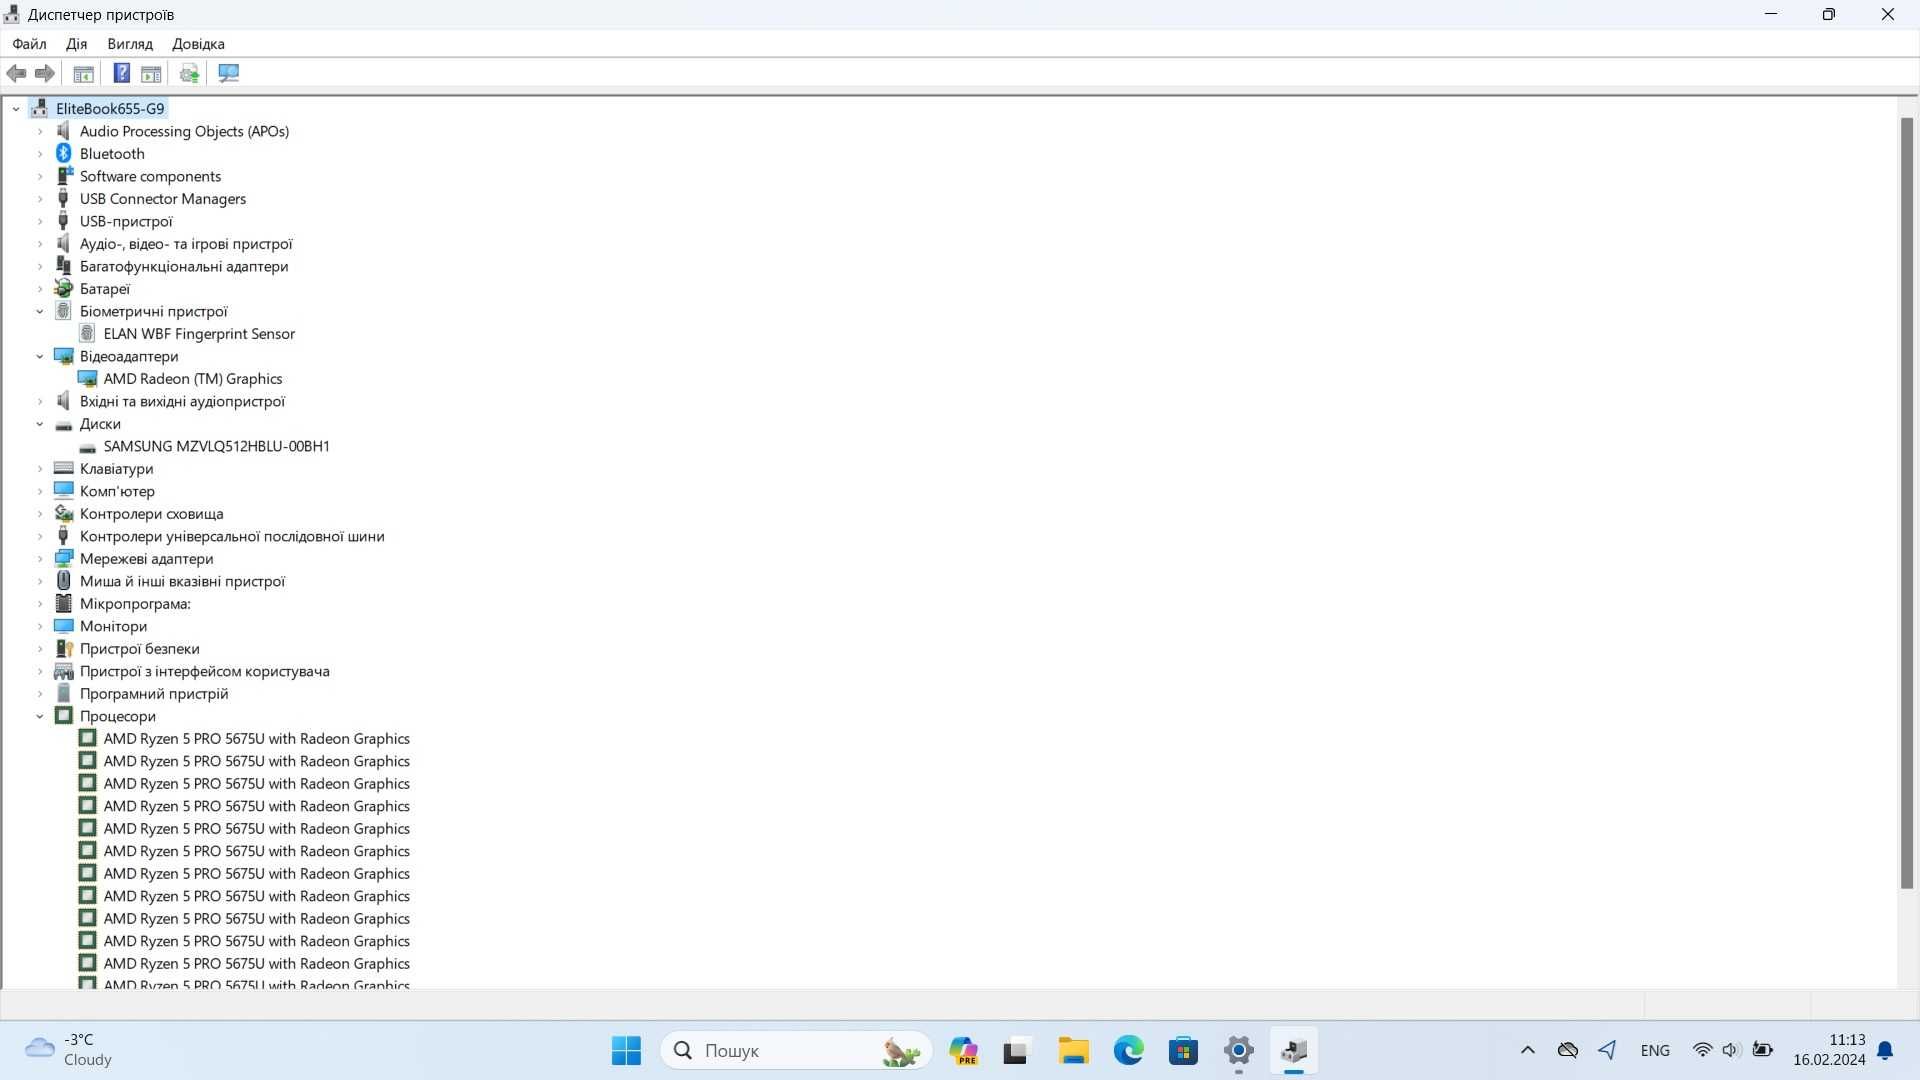Click Scan for hardware changes monitor icon
1920x1080 pixels.
pyautogui.click(x=229, y=73)
